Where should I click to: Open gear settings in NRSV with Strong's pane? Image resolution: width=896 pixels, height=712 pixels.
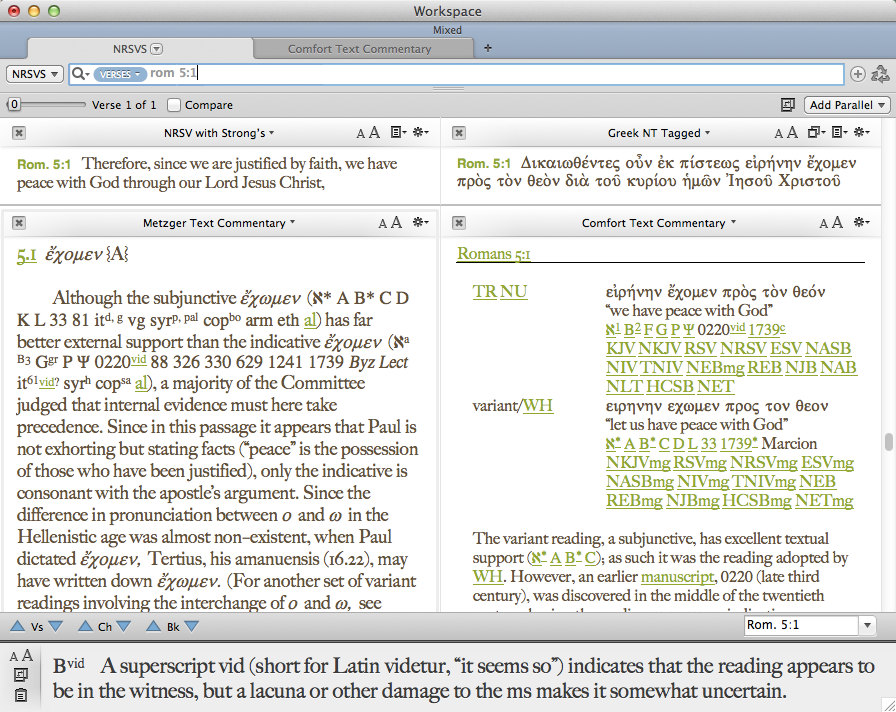tap(421, 133)
